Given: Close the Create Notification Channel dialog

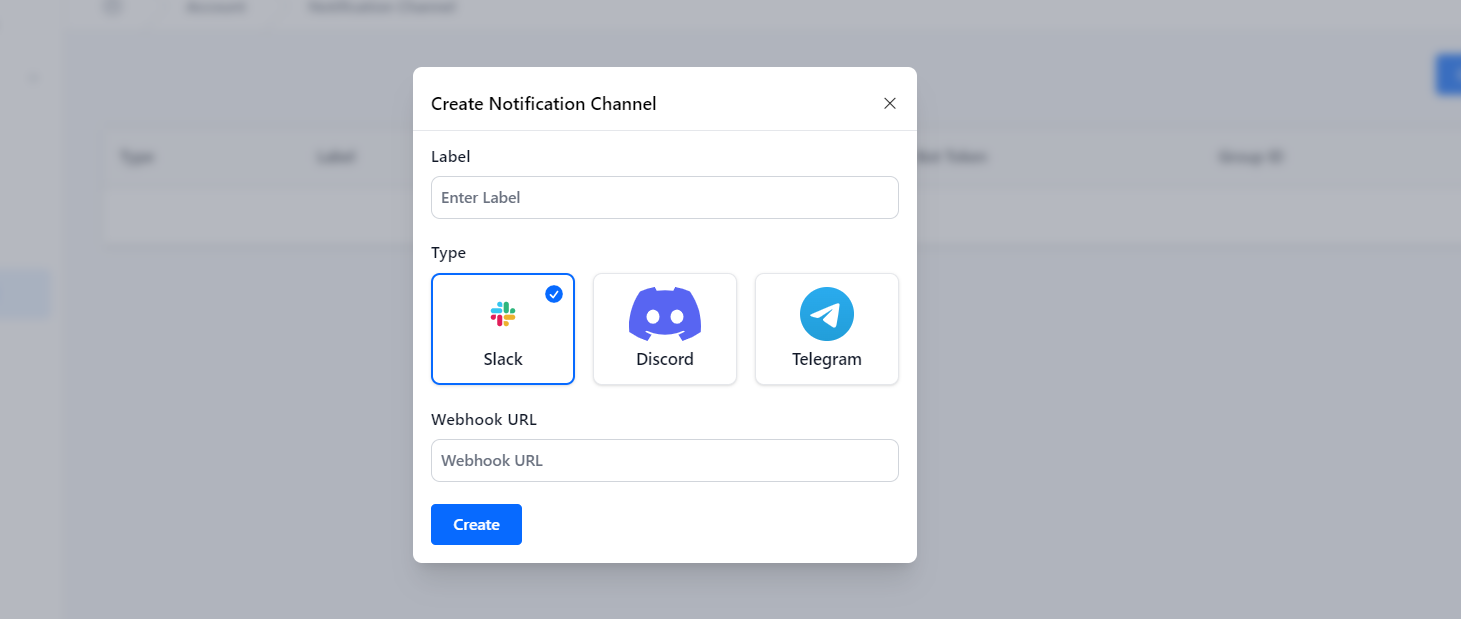Looking at the screenshot, I should click(x=890, y=104).
